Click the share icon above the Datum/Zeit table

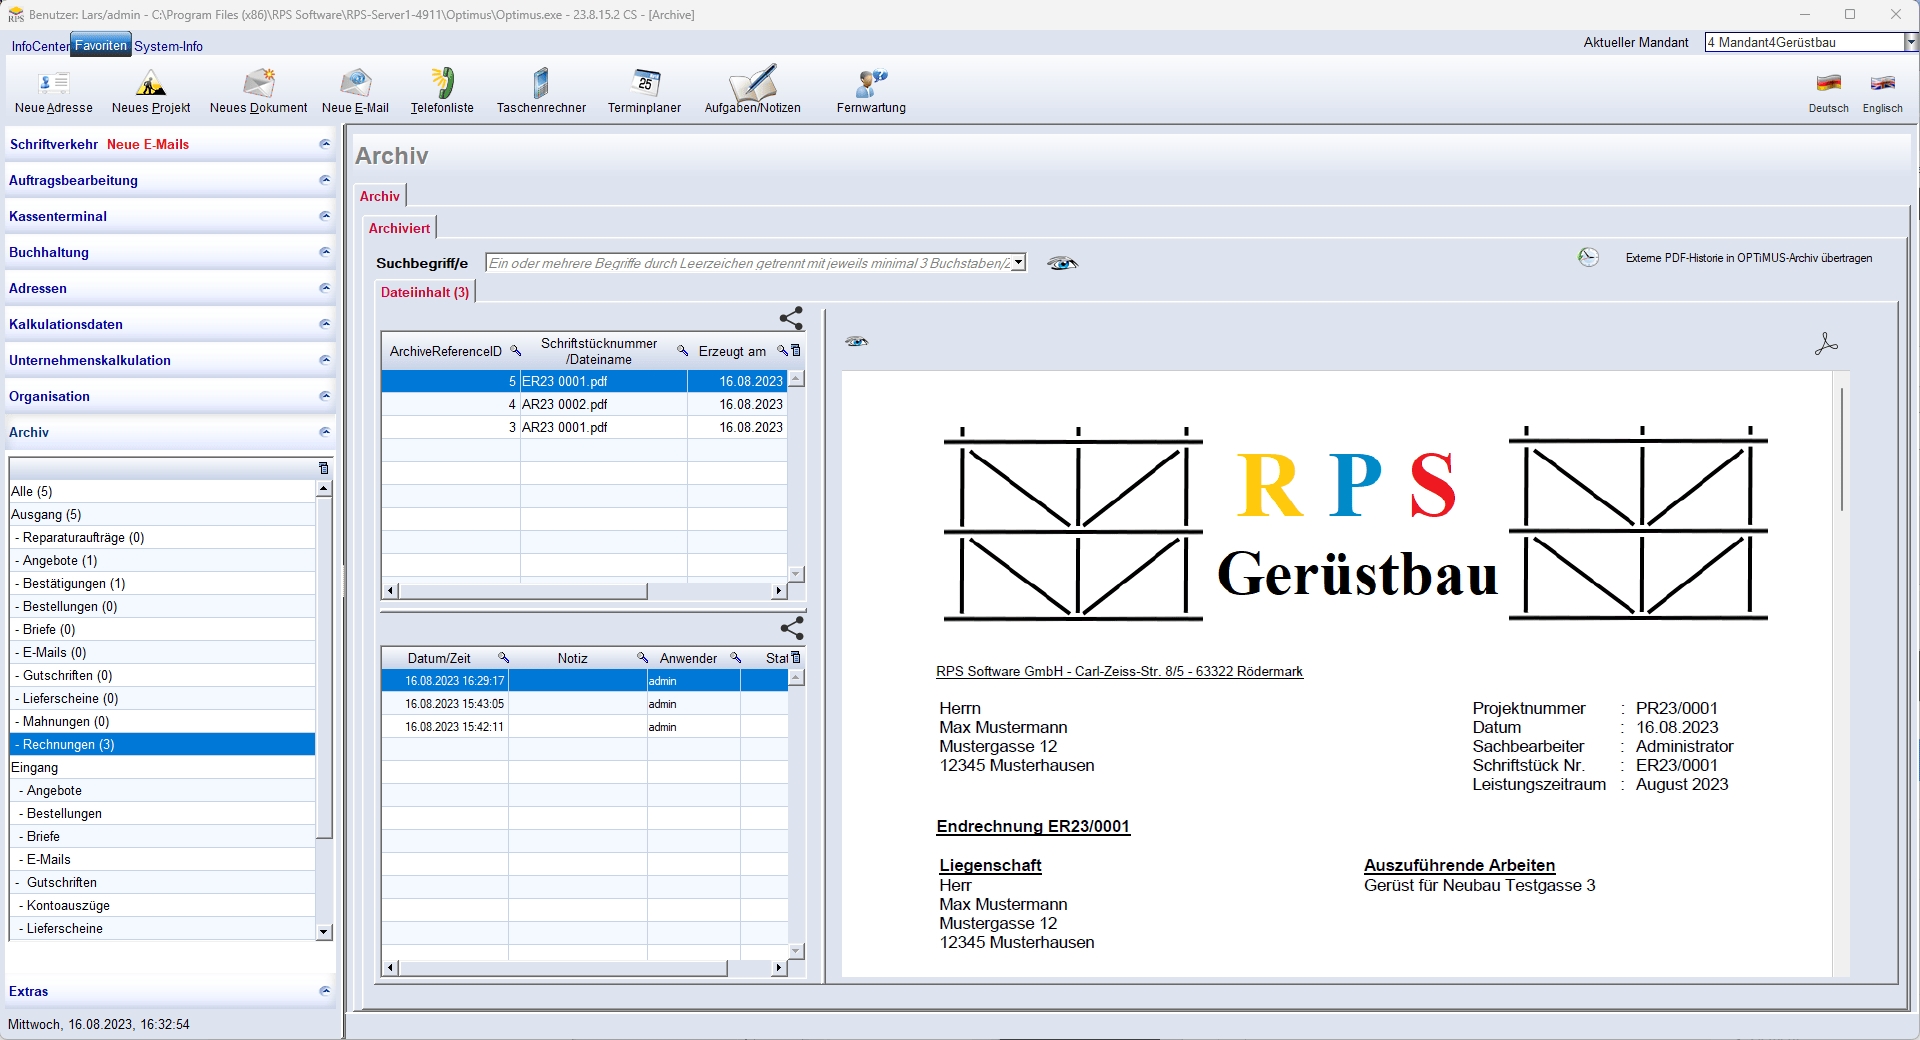(792, 628)
